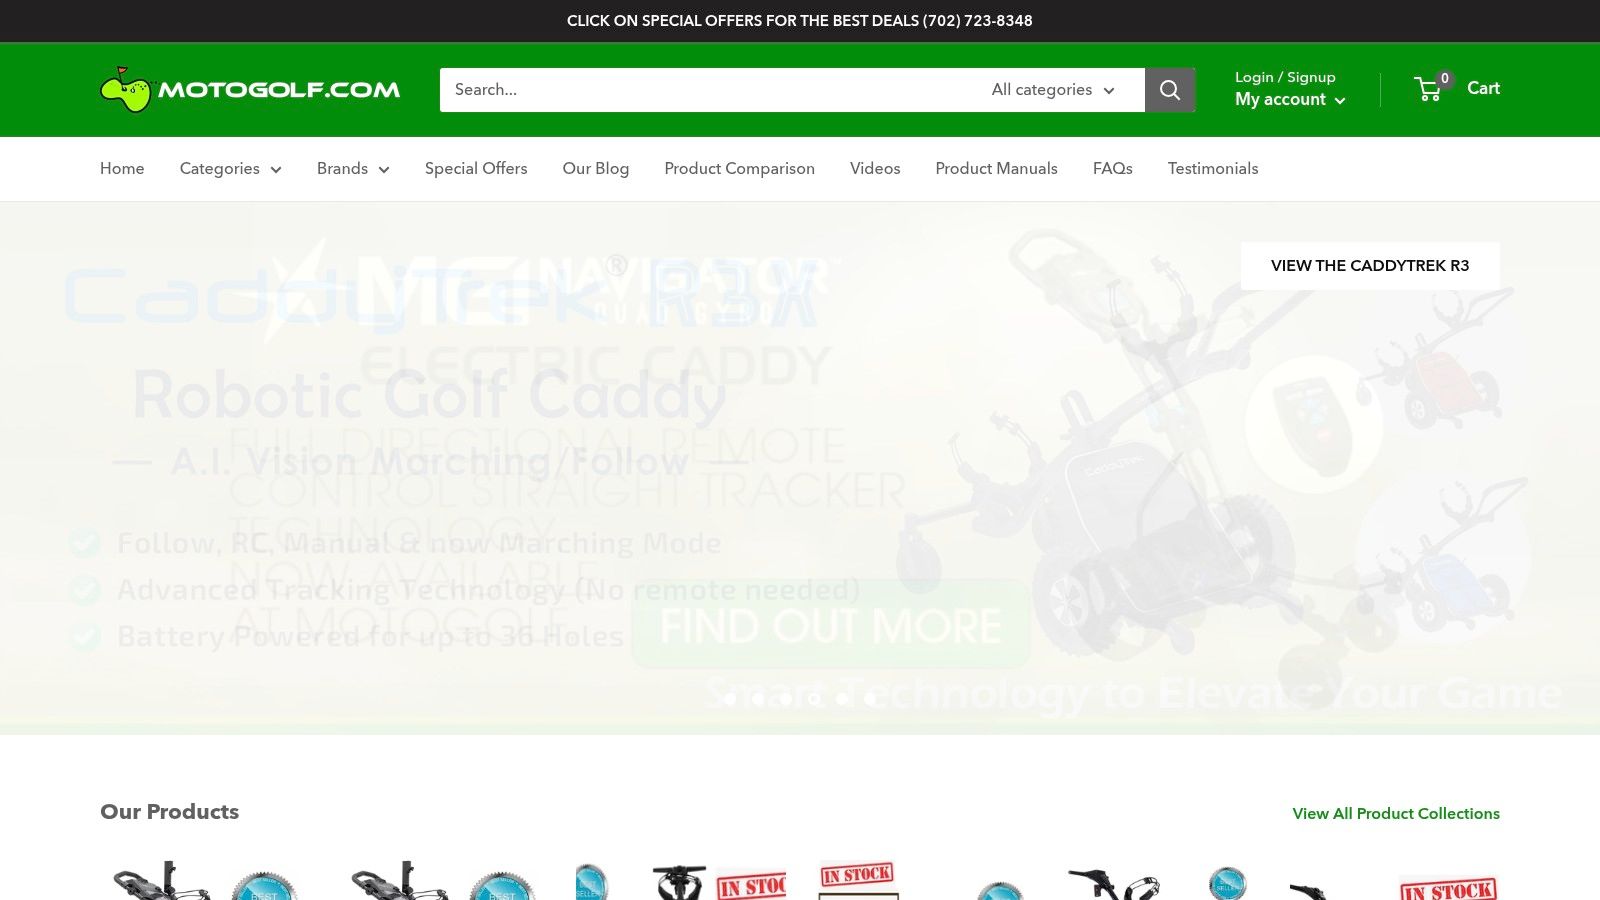Focus the Search... input field
Viewport: 1600px width, 900px height.
coord(708,90)
